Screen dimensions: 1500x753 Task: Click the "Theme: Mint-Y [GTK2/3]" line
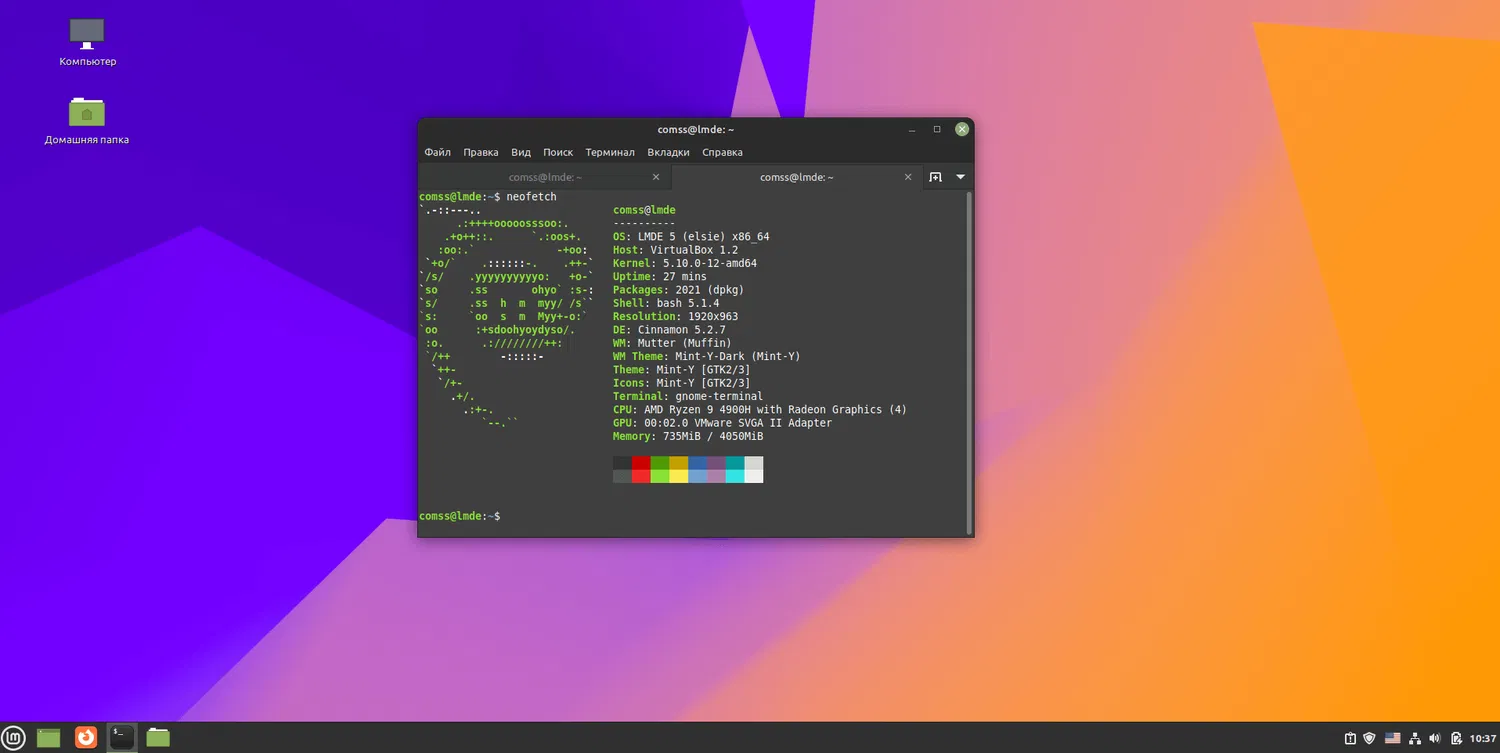click(682, 370)
